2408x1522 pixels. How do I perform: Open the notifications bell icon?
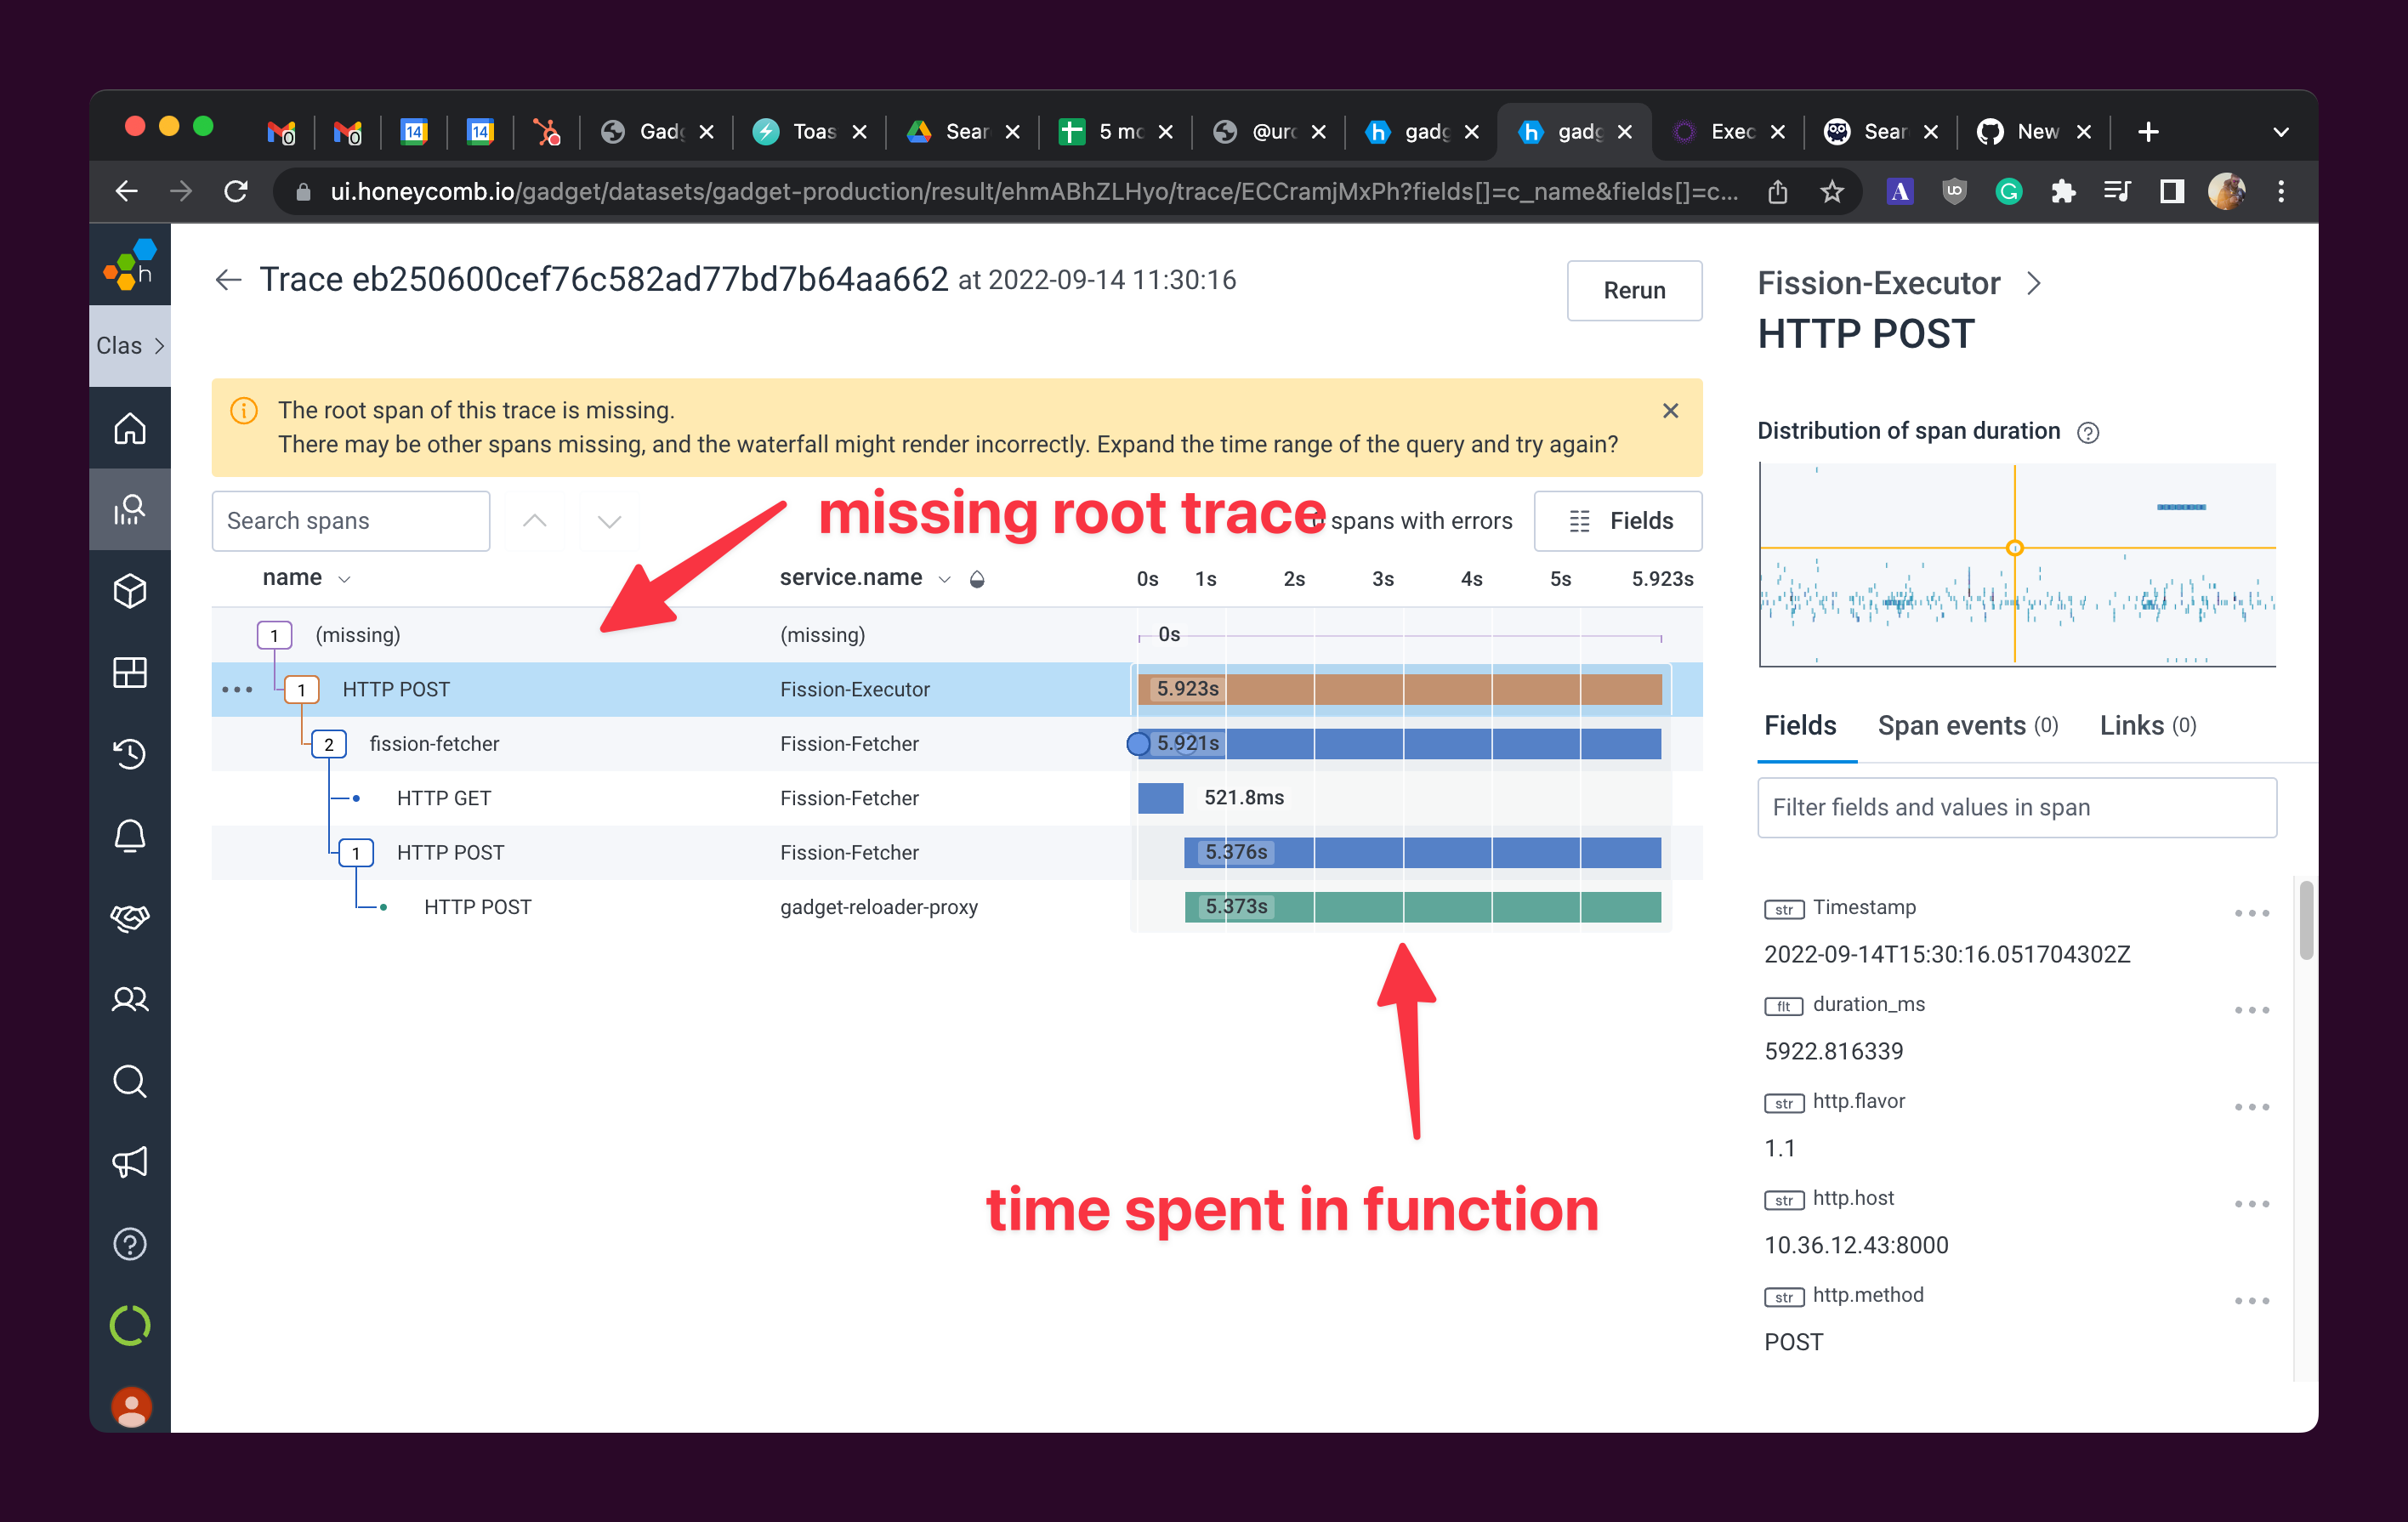(x=130, y=836)
